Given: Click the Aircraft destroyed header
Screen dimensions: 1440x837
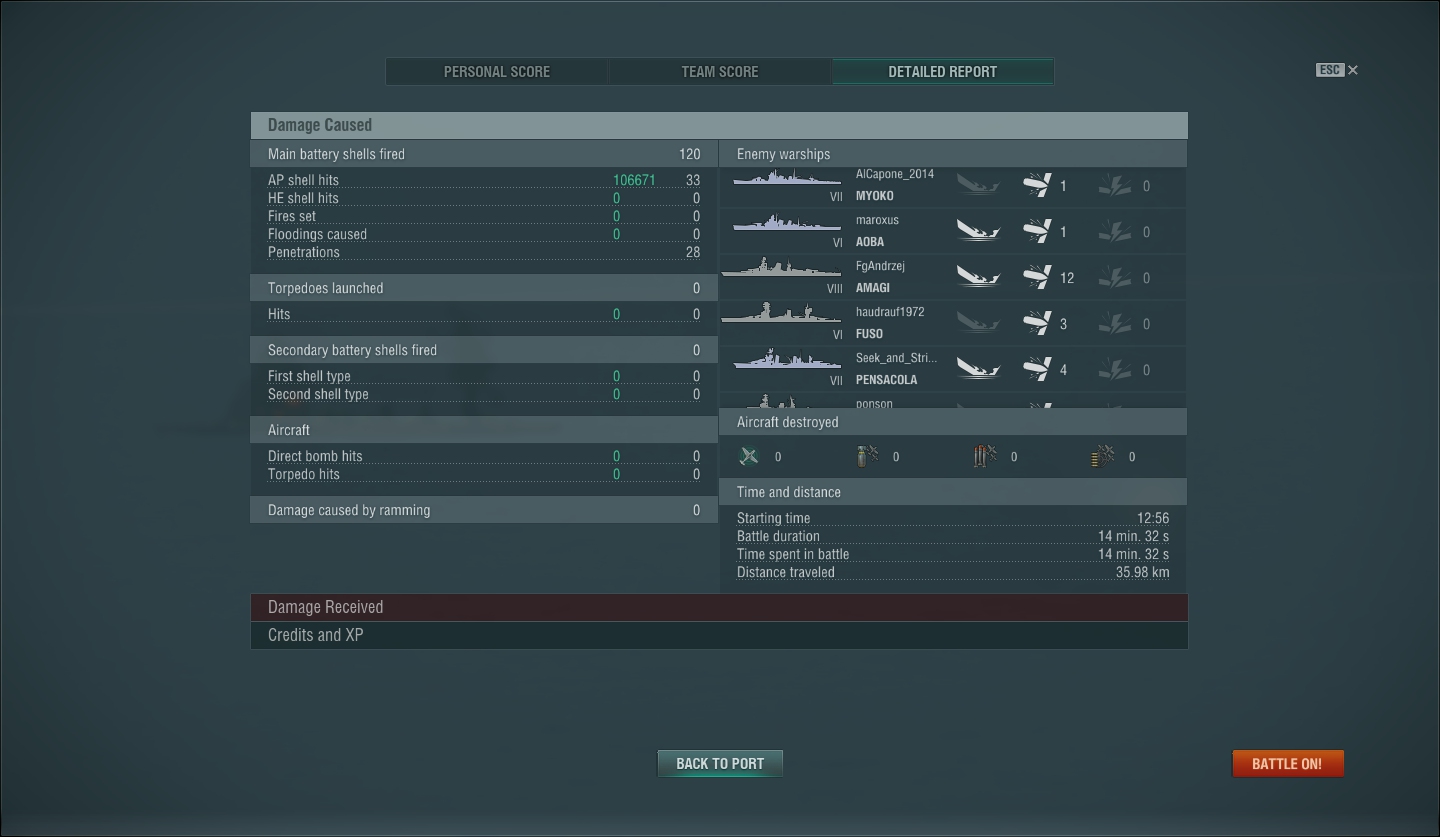Looking at the screenshot, I should (x=953, y=422).
